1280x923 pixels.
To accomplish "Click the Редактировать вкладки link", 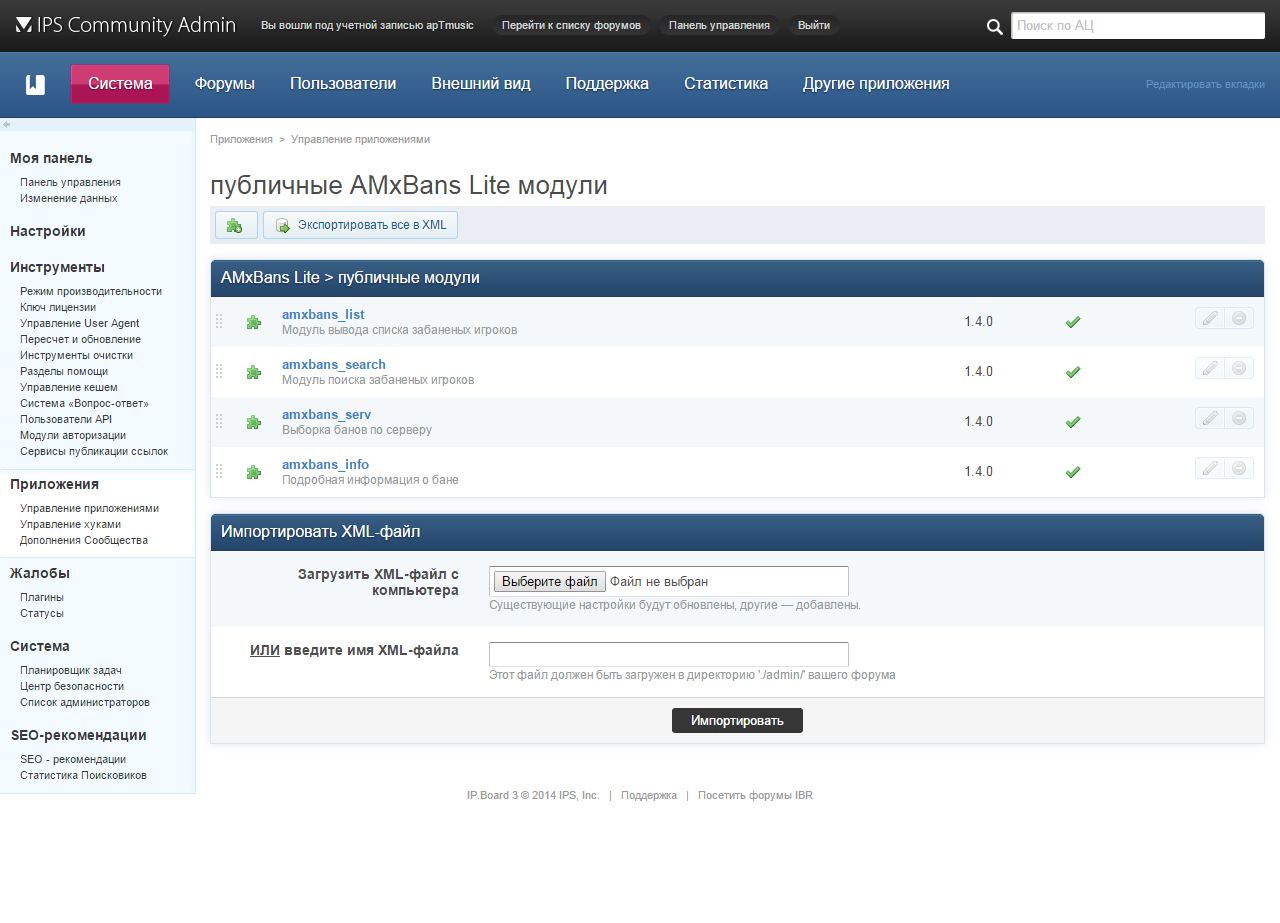I will coord(1205,85).
